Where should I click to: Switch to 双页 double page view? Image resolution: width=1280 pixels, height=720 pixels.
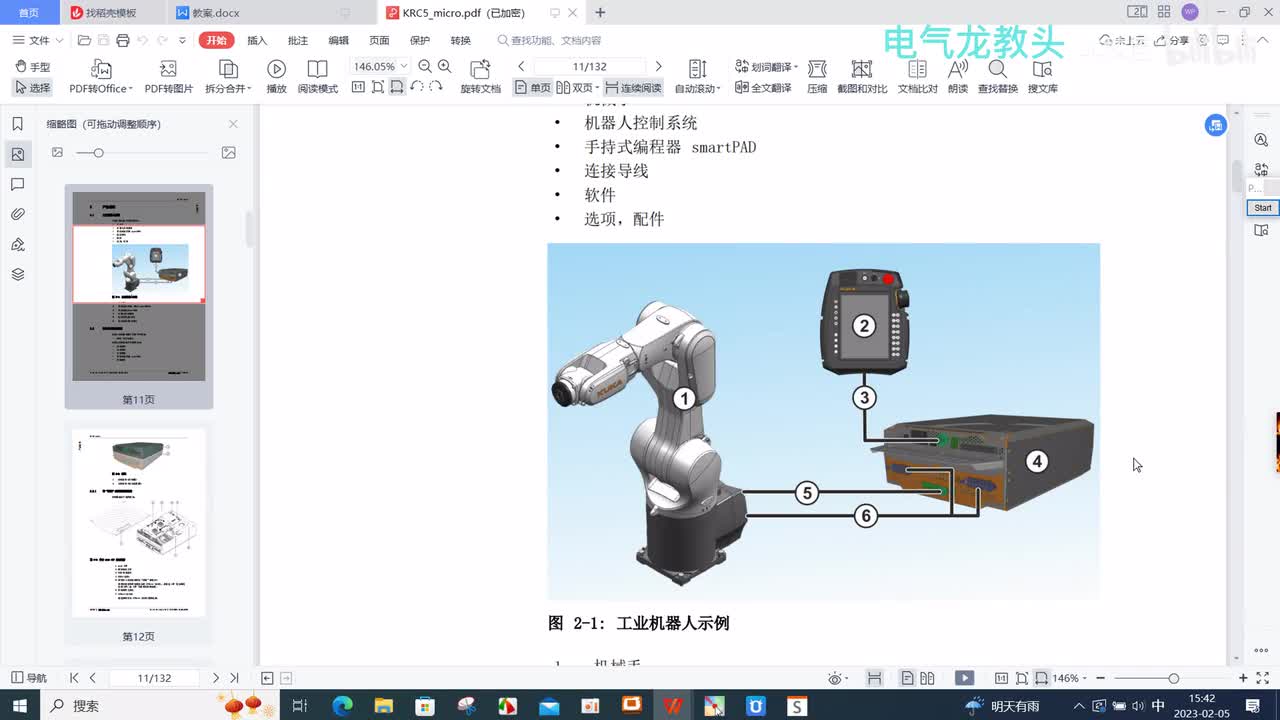click(x=576, y=88)
